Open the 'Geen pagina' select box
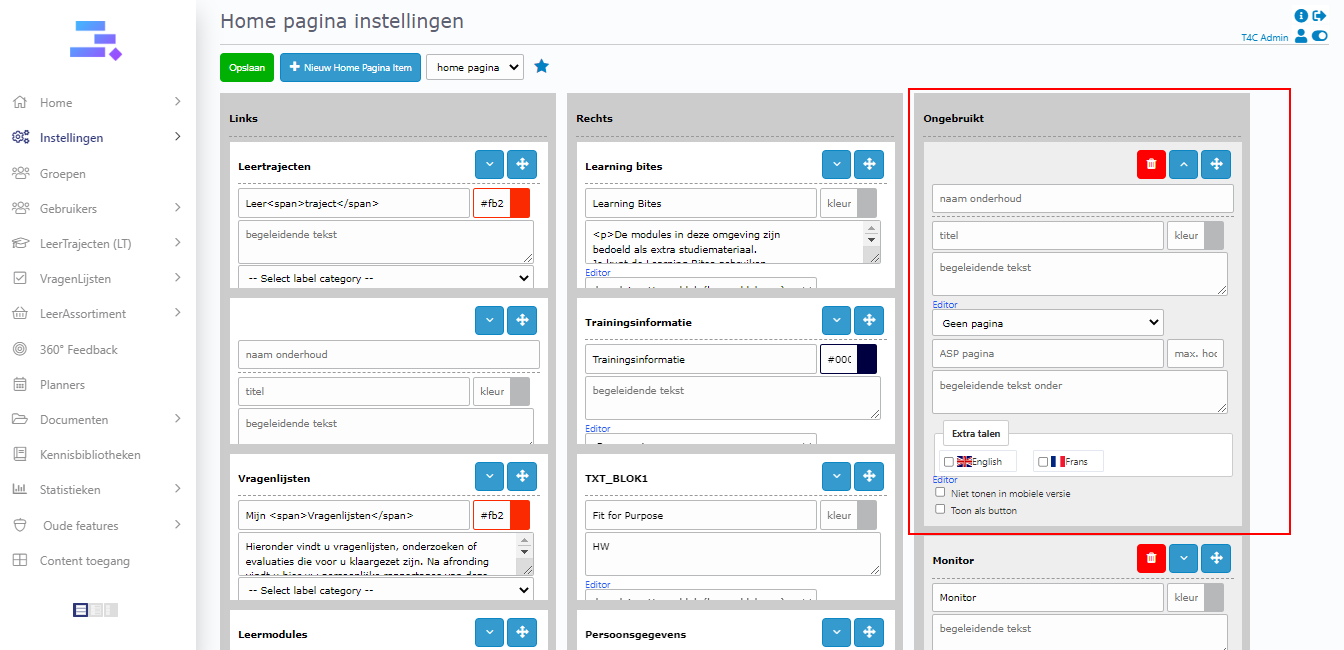This screenshot has height=650, width=1344. click(x=1047, y=323)
